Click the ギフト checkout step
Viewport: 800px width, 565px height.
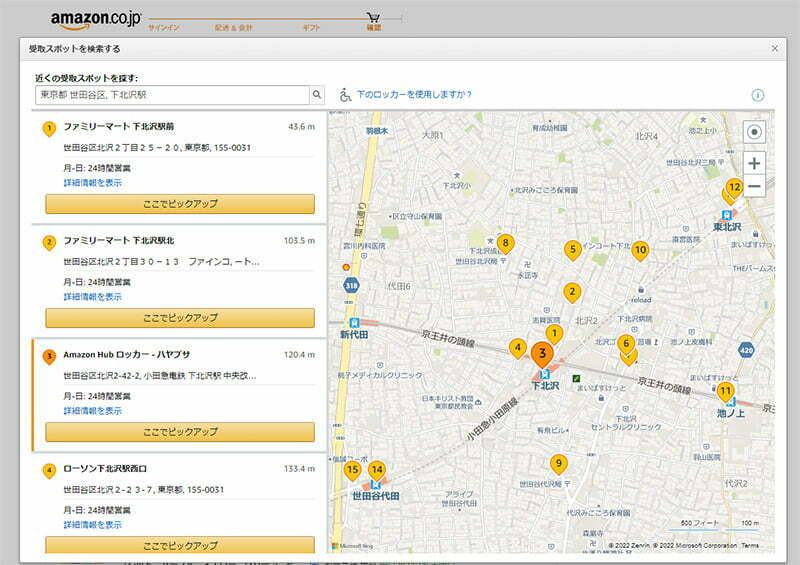click(x=311, y=28)
